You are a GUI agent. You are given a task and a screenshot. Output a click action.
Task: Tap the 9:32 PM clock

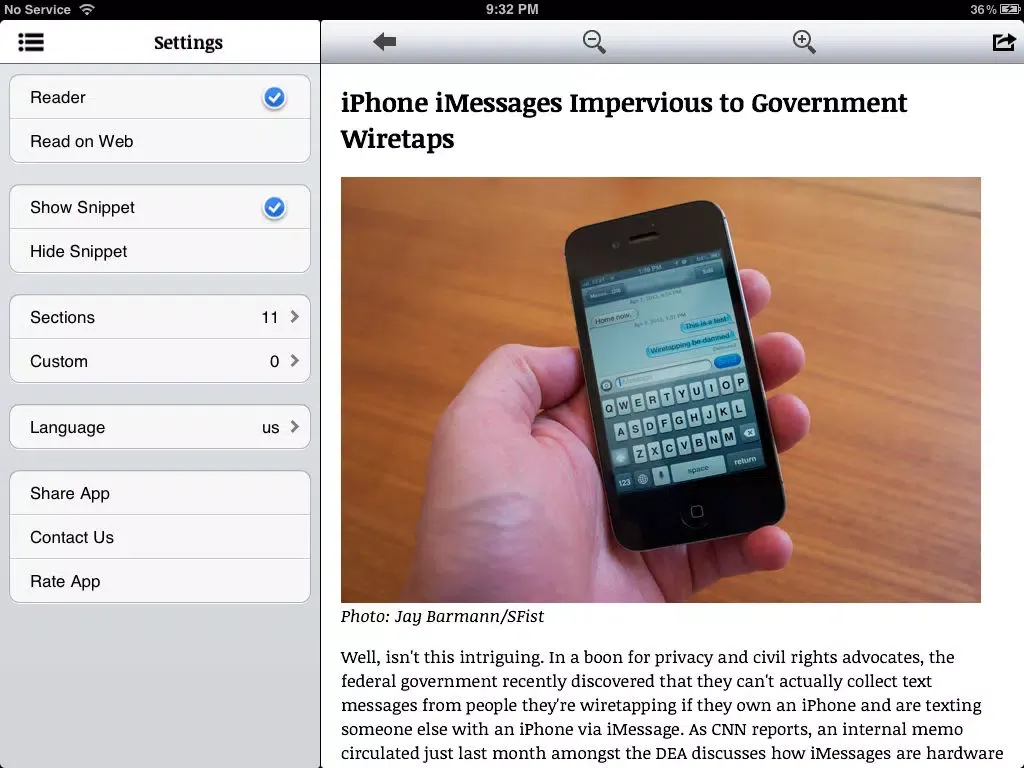tap(512, 9)
